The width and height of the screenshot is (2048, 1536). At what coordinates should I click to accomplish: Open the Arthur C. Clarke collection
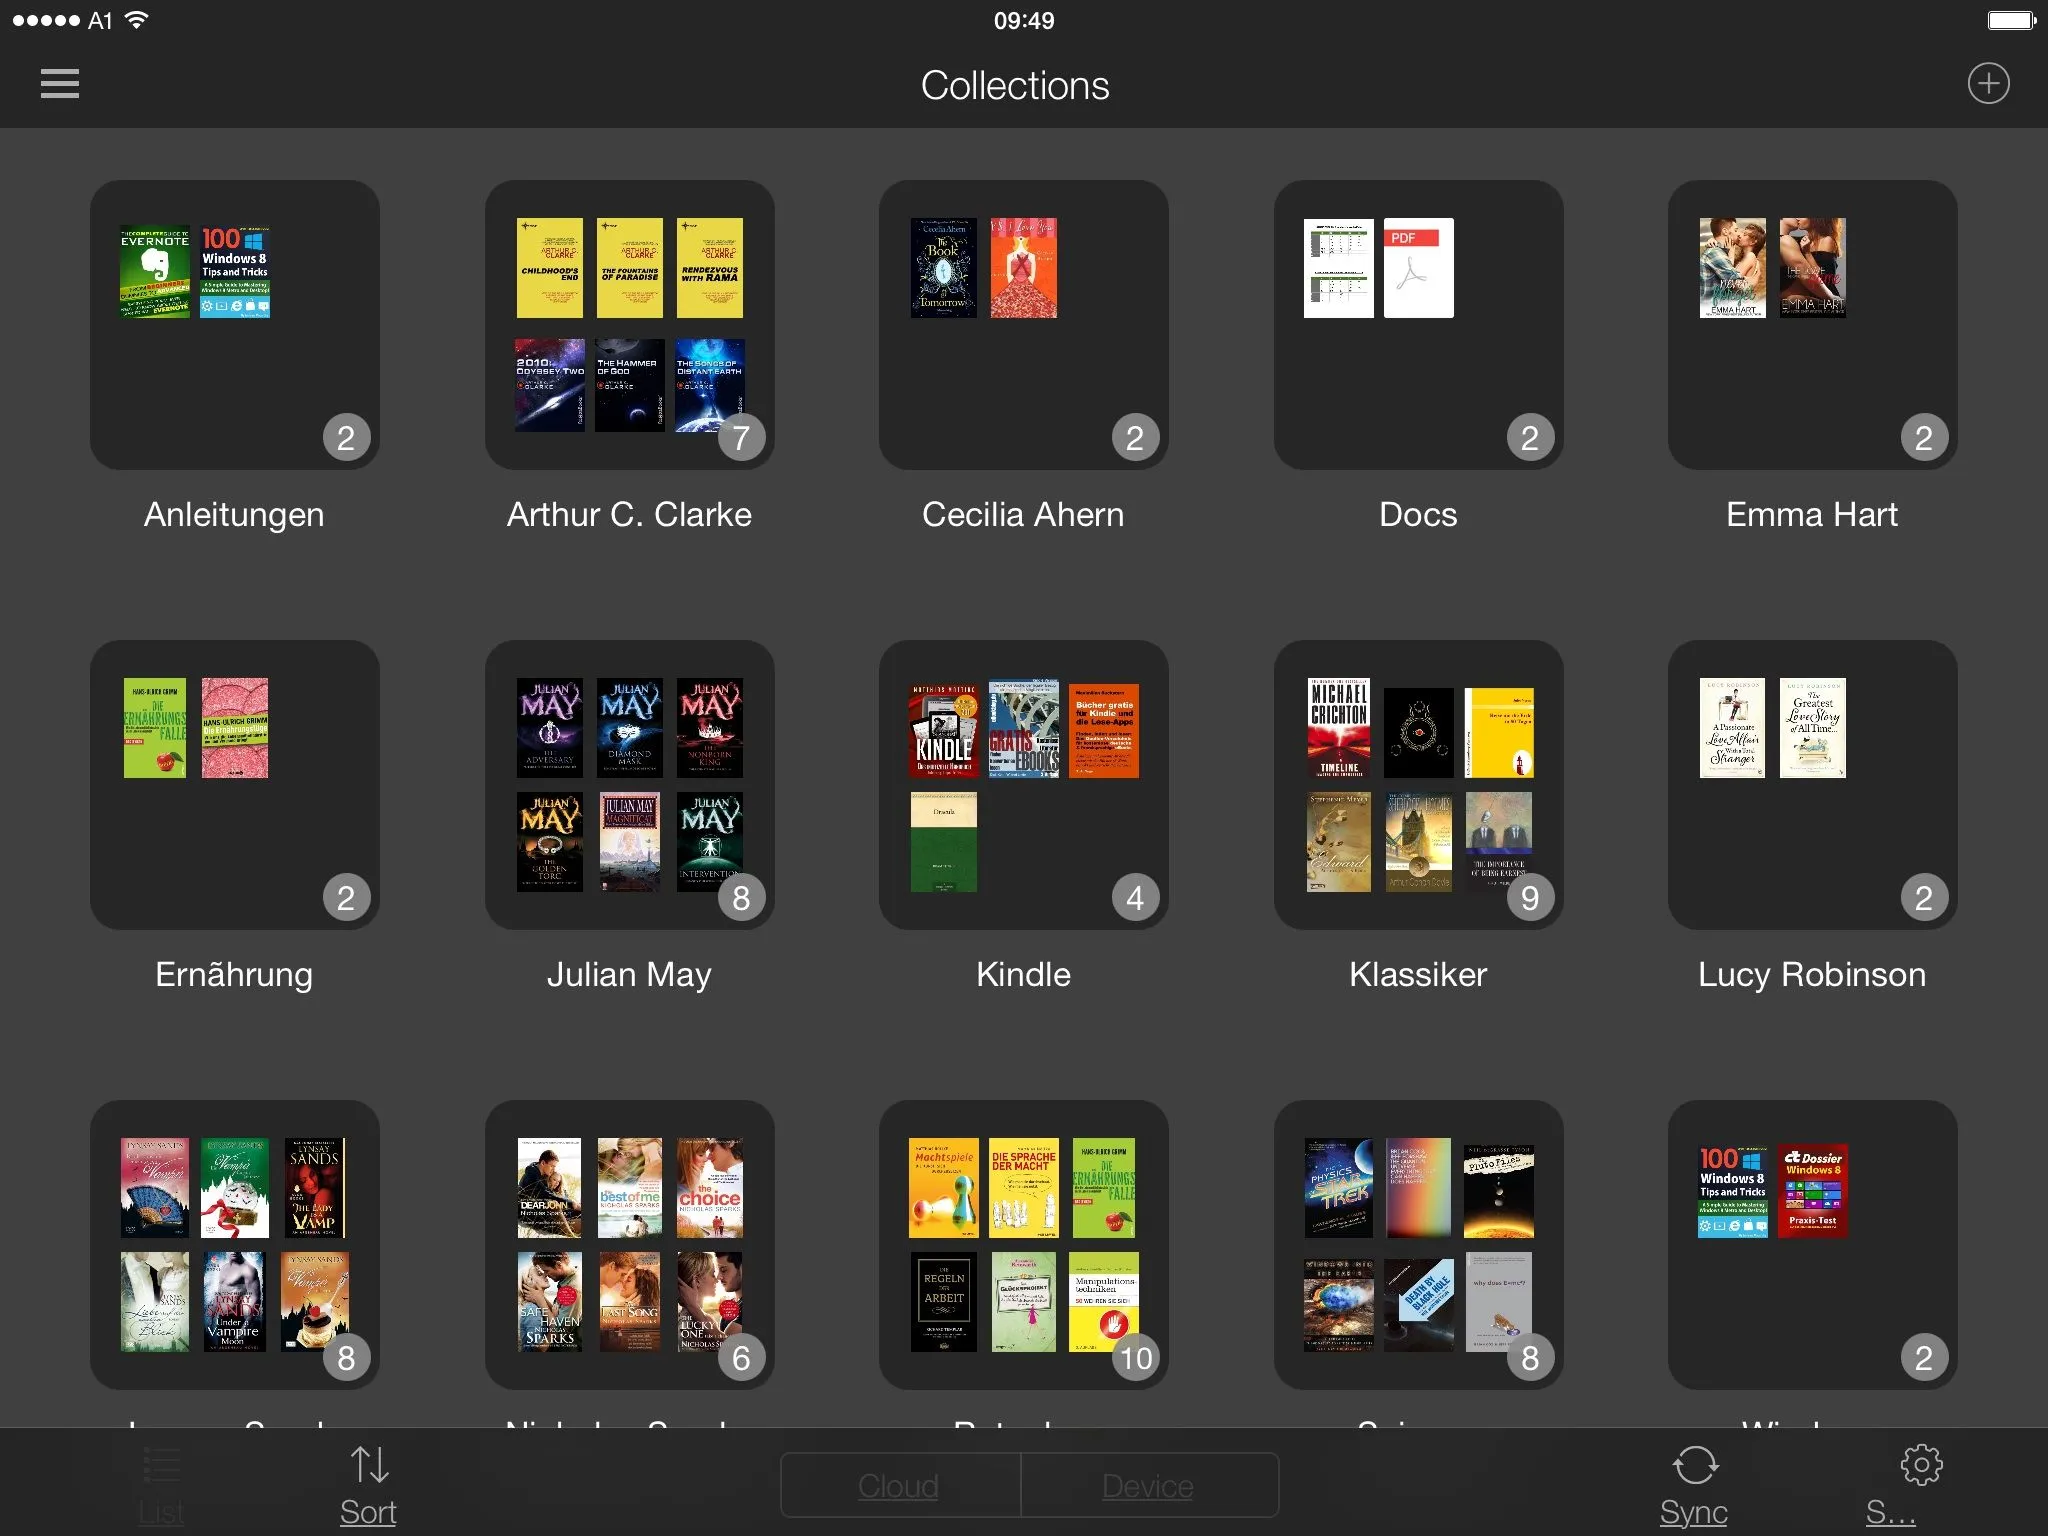[629, 326]
